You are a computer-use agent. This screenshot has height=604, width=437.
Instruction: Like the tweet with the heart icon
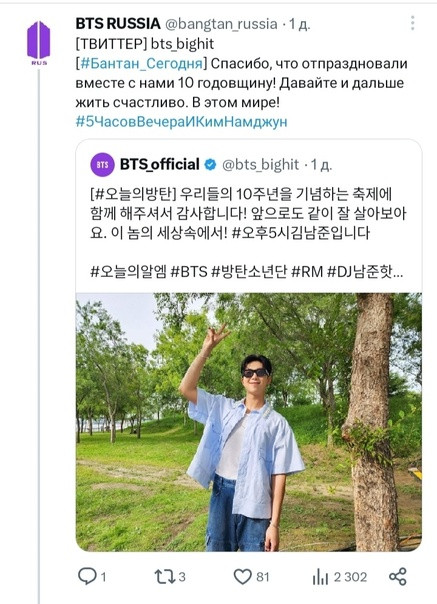click(243, 577)
